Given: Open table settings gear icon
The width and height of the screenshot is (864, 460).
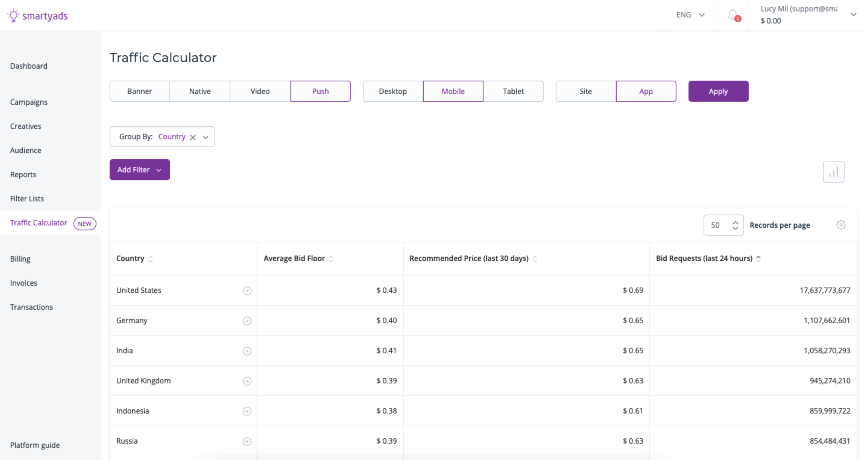Looking at the screenshot, I should [x=841, y=225].
